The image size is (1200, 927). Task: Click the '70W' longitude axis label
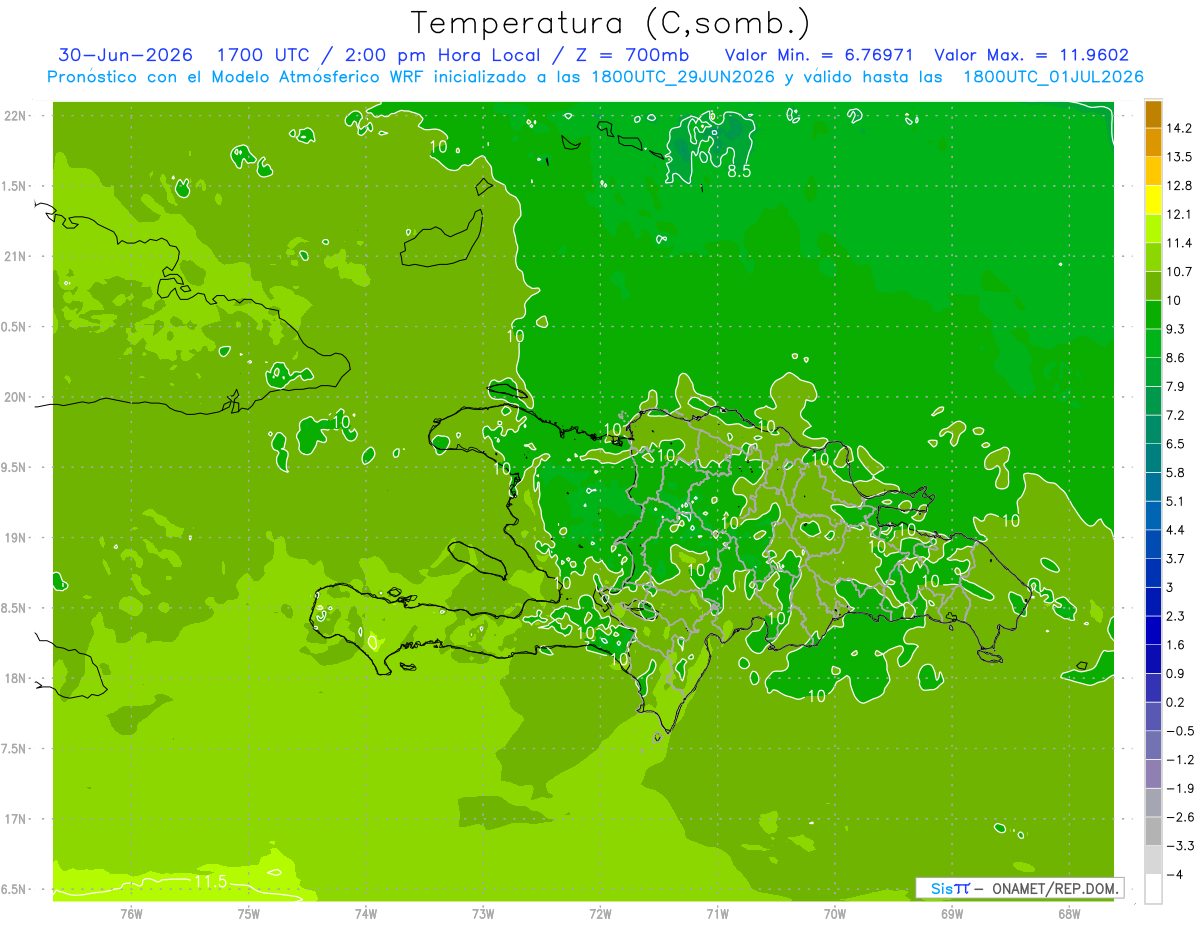835,914
